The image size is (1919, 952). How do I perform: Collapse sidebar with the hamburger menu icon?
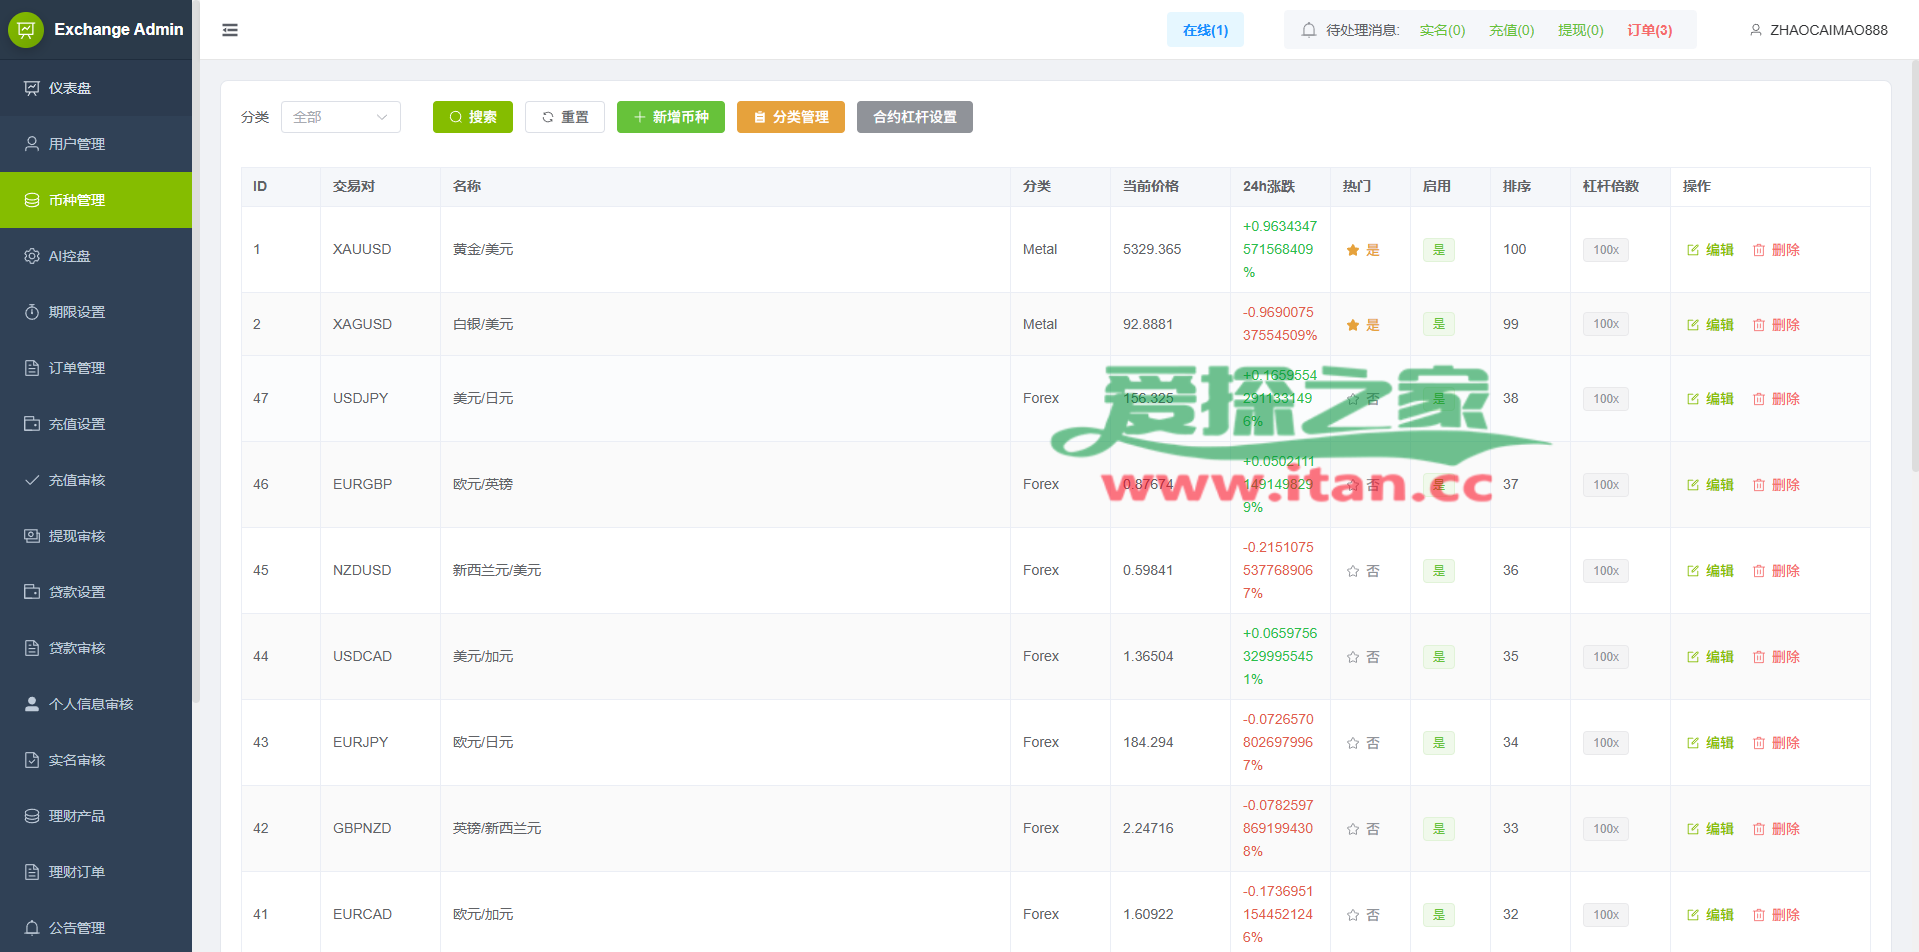point(230,30)
